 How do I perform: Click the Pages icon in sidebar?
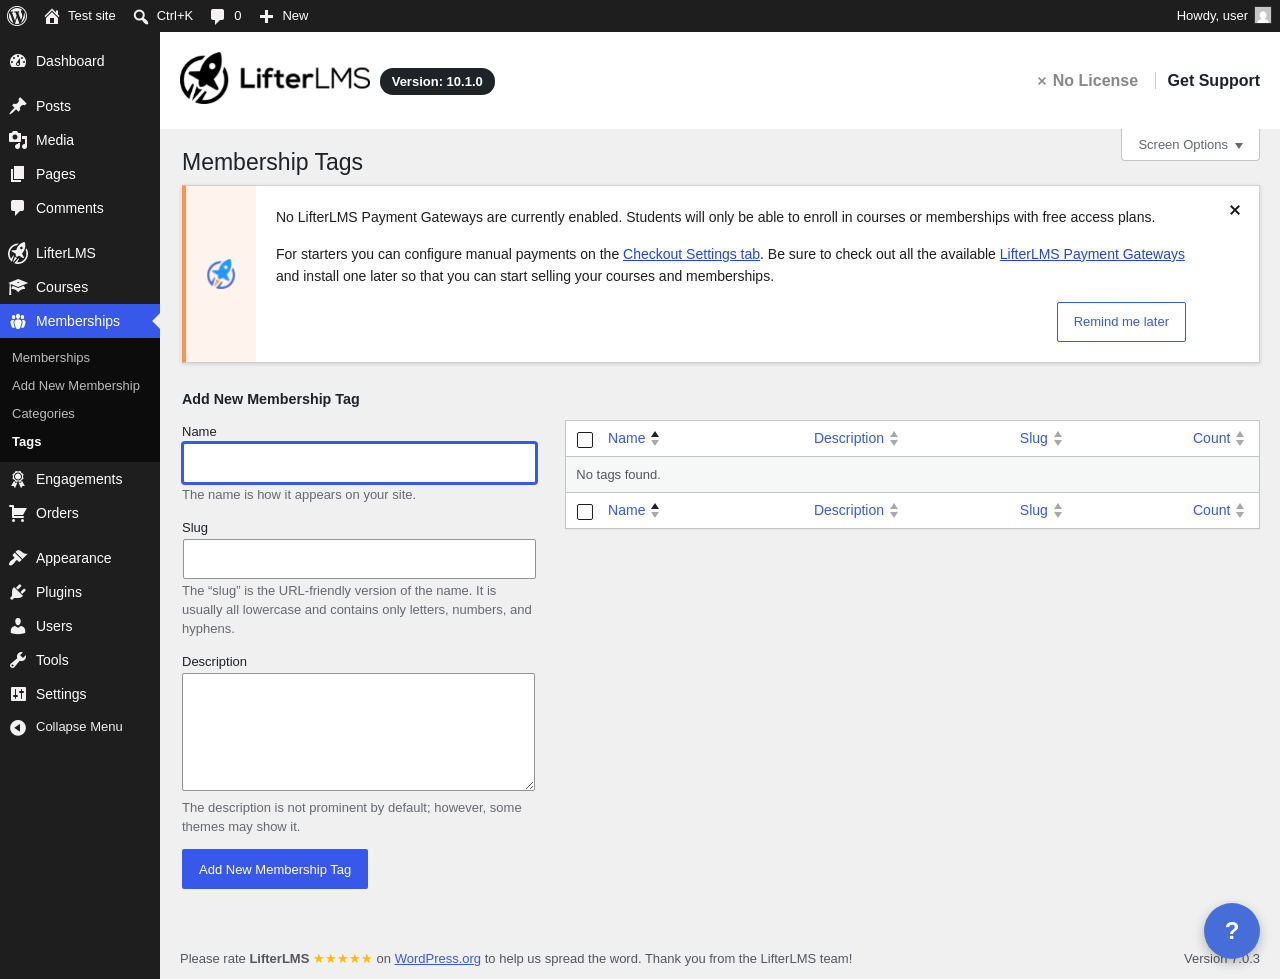[x=18, y=174]
